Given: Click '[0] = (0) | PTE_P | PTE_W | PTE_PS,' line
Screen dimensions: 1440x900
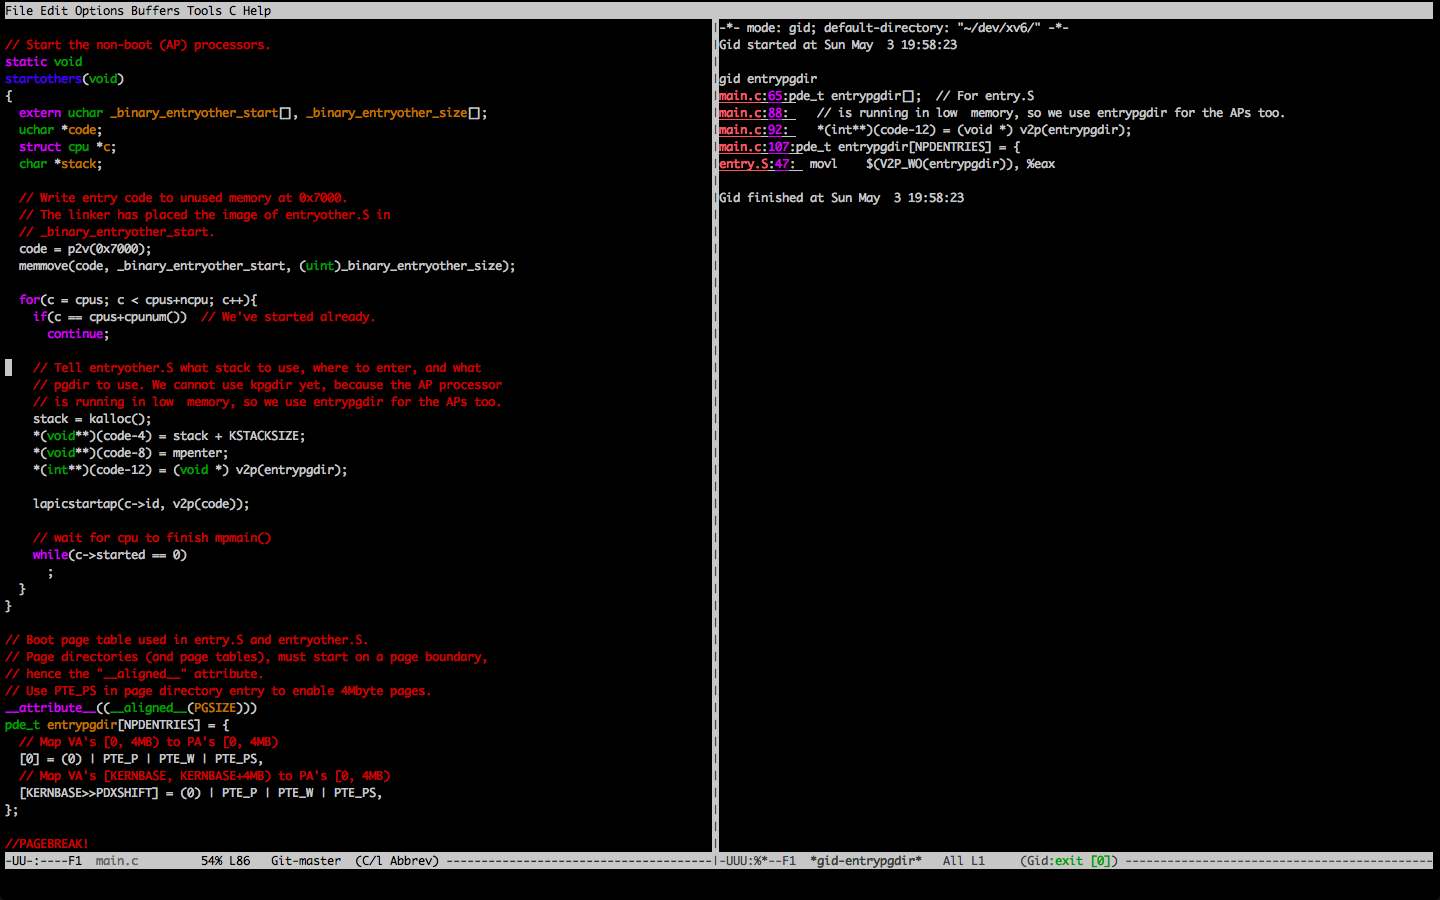Looking at the screenshot, I should pyautogui.click(x=141, y=759).
